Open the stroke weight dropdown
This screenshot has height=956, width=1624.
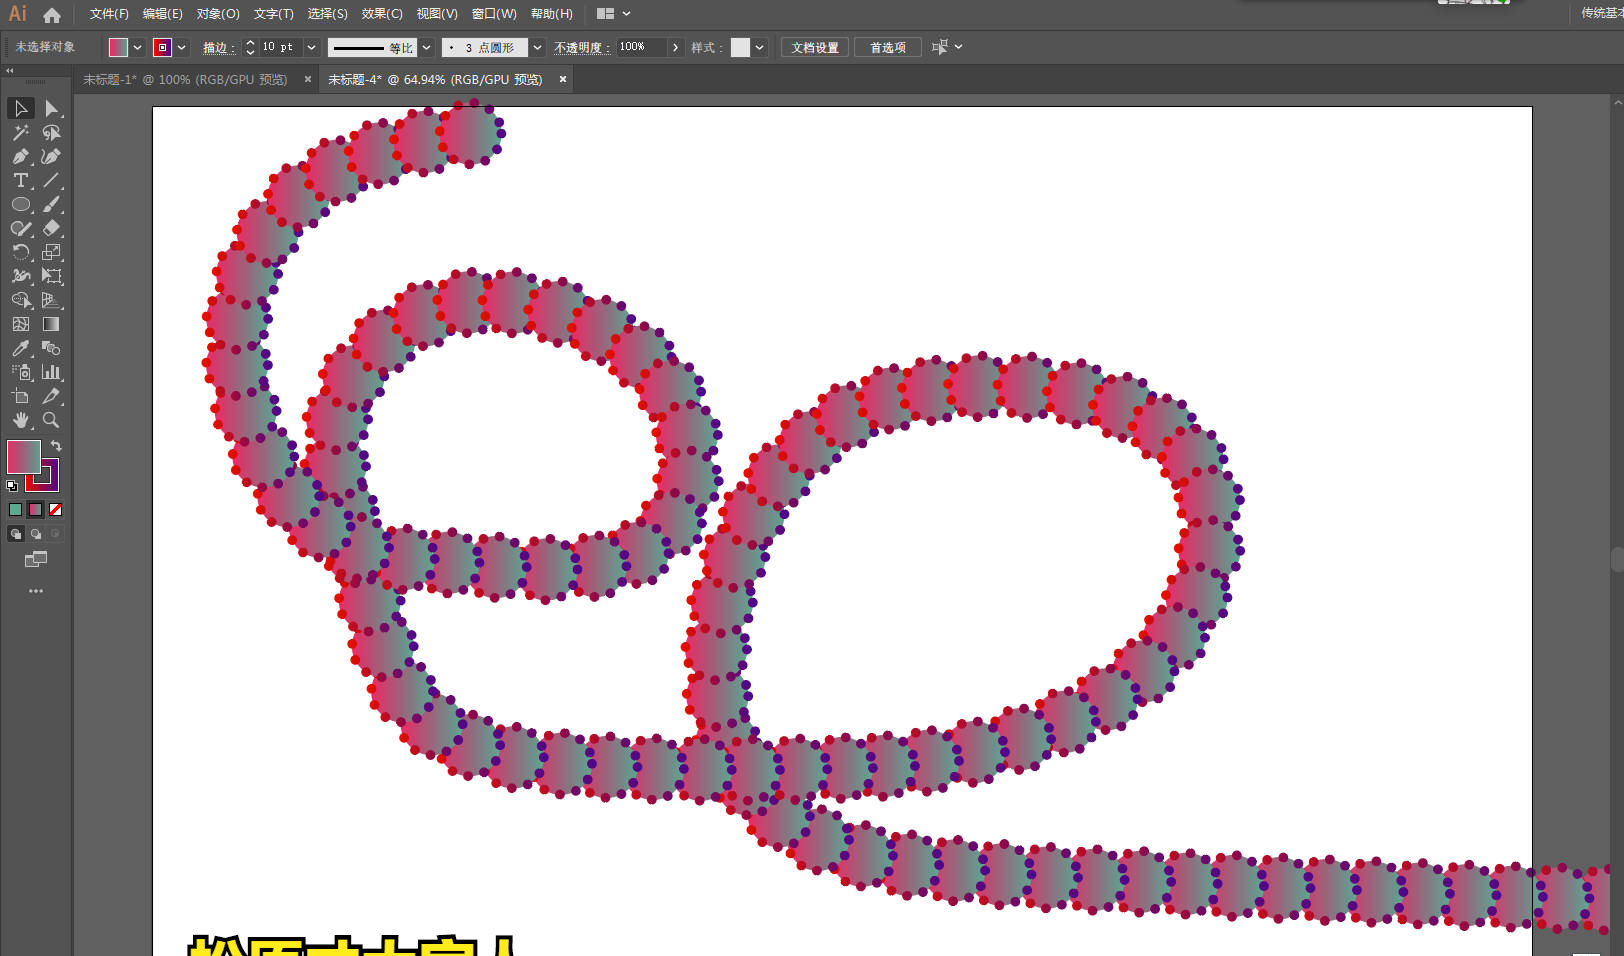coord(311,47)
